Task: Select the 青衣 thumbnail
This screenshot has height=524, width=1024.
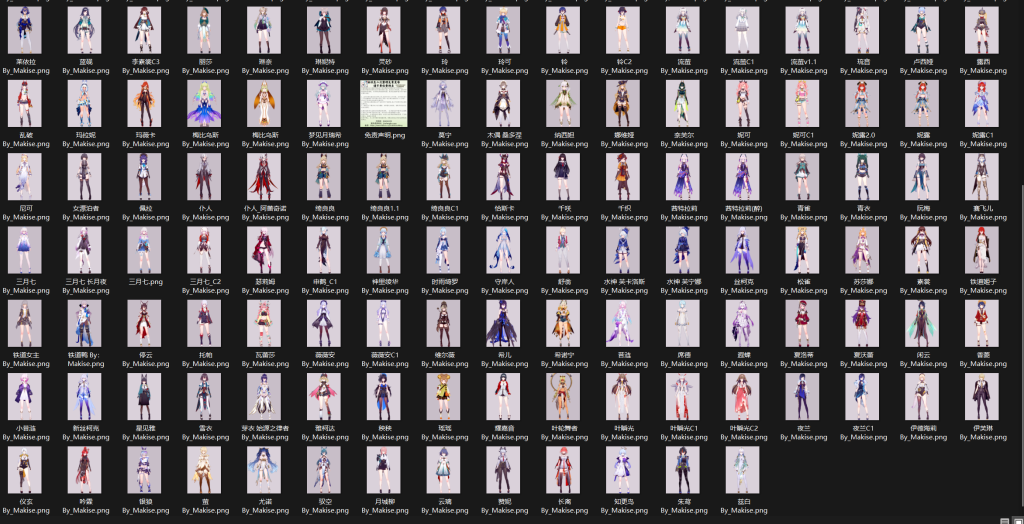Action: [862, 176]
